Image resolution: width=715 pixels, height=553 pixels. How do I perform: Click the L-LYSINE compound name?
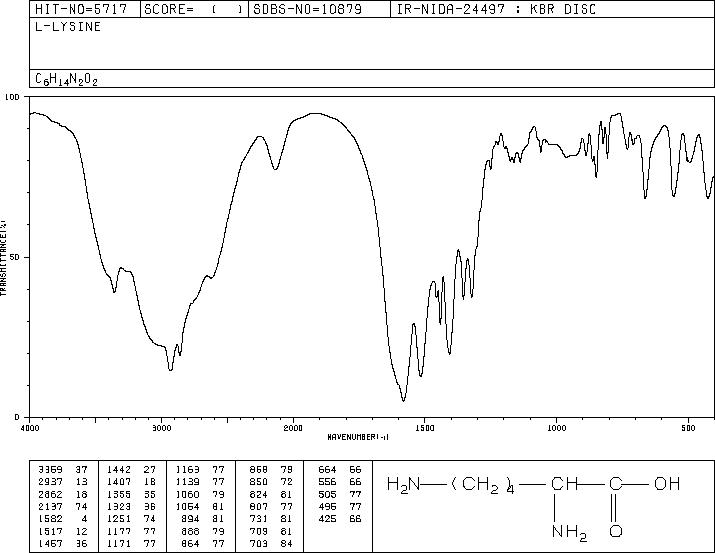(x=68, y=27)
